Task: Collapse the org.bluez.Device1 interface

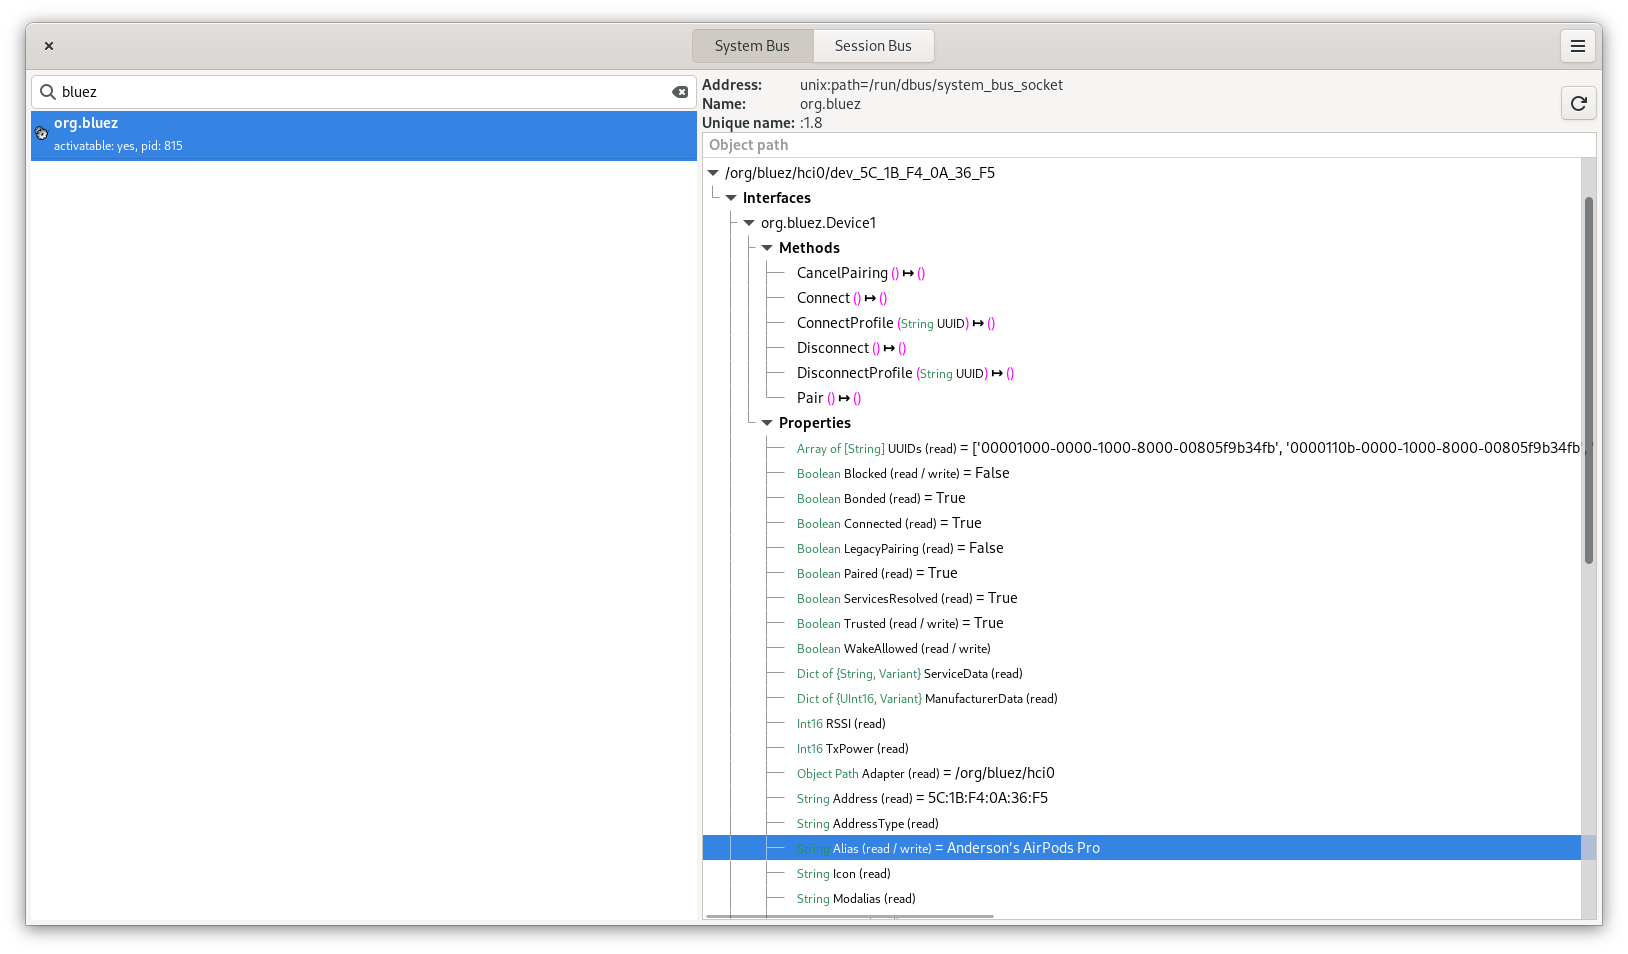Action: pyautogui.click(x=749, y=222)
